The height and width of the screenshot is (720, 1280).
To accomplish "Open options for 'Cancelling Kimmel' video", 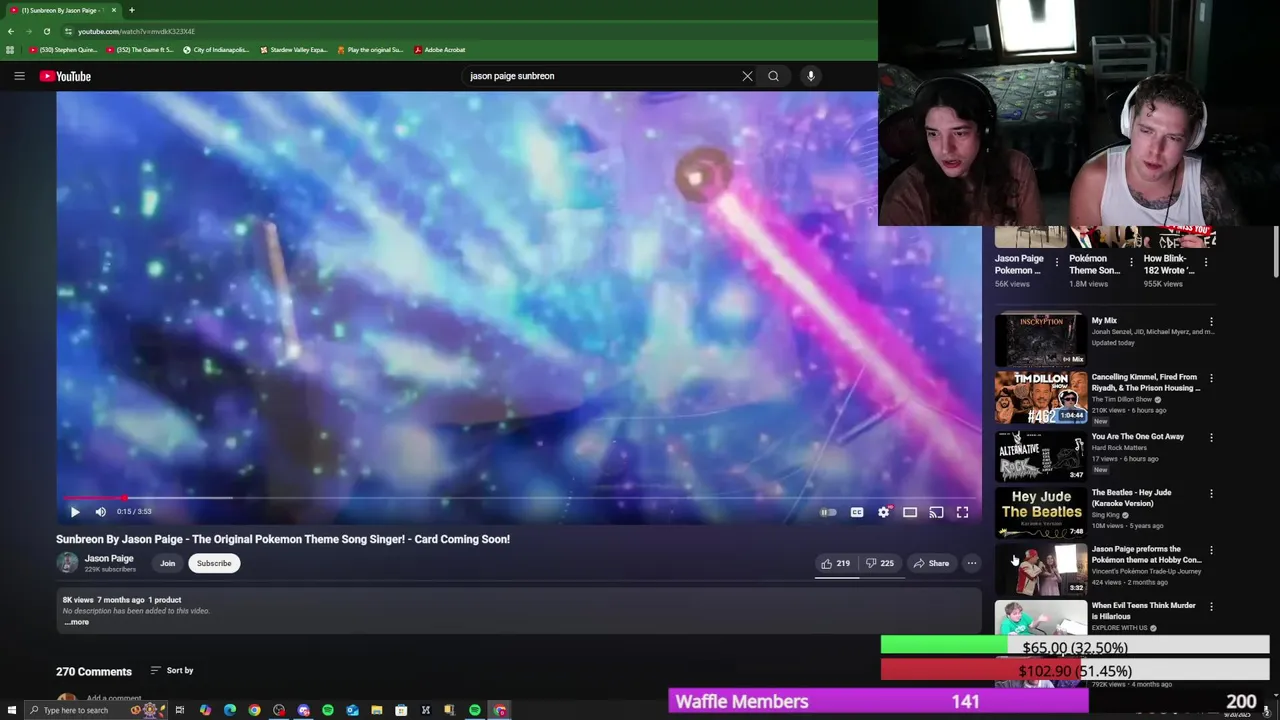I will 1211,378.
